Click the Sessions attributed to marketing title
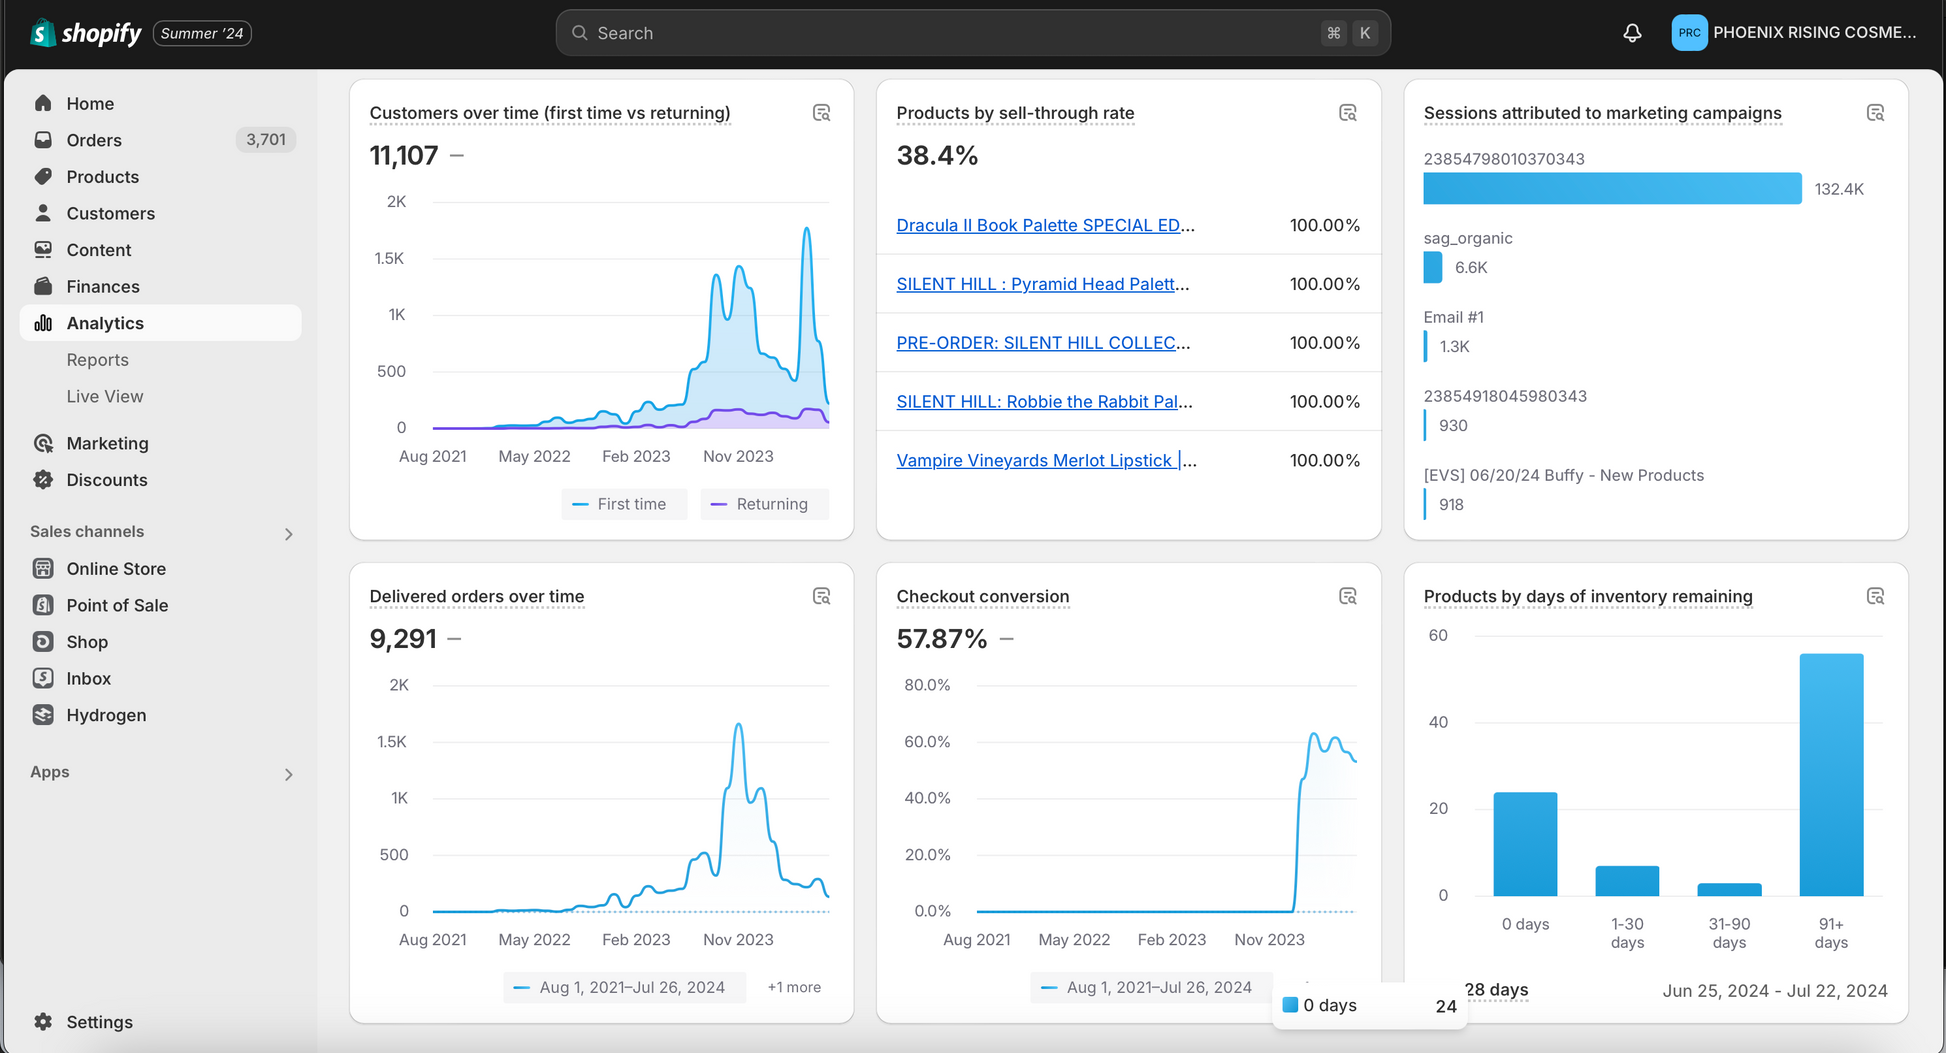Screen dimensions: 1946x1053 (1603, 113)
